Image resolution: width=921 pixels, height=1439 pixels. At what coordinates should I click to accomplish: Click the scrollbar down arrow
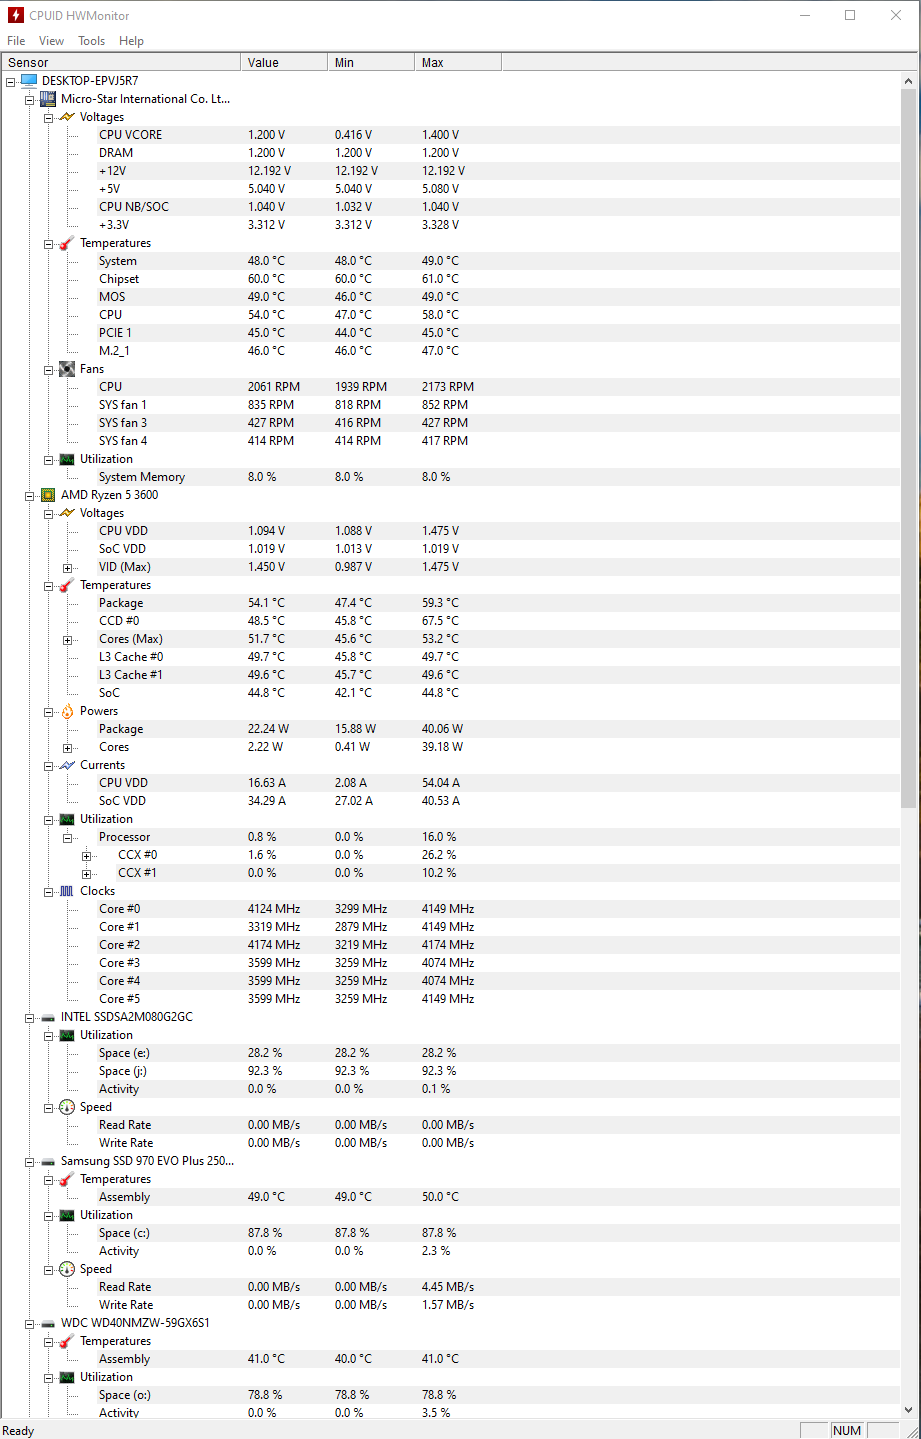click(x=908, y=1410)
